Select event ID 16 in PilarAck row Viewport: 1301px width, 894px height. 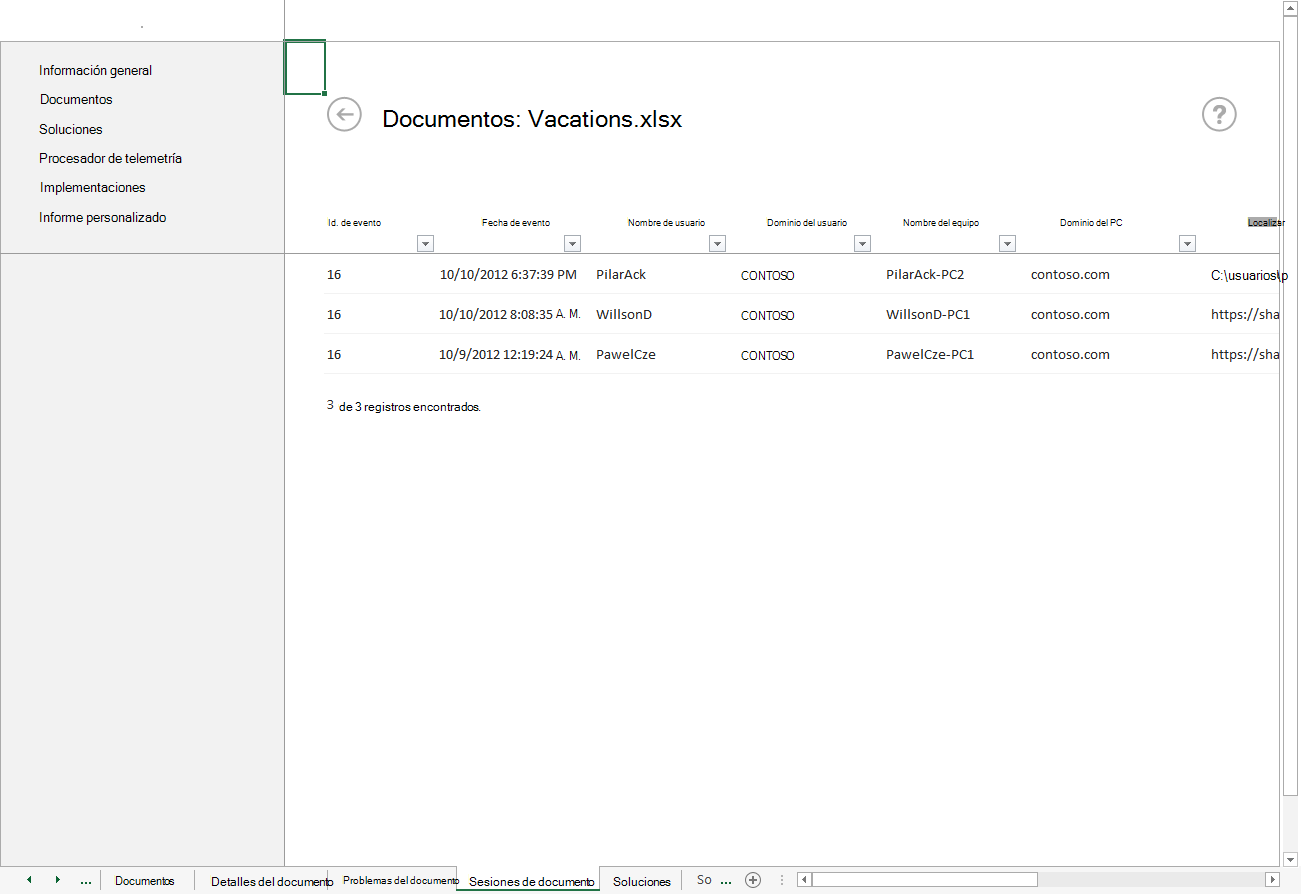[334, 275]
